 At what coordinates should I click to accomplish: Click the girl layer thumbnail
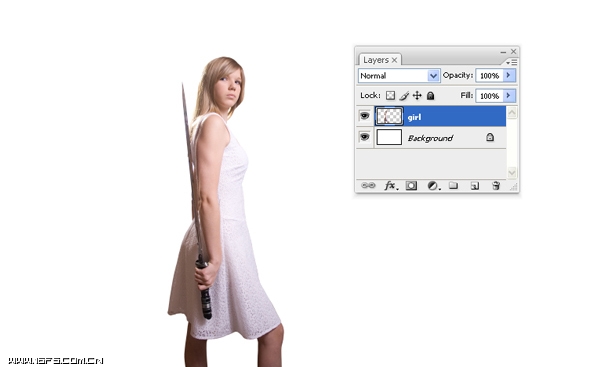pos(389,116)
